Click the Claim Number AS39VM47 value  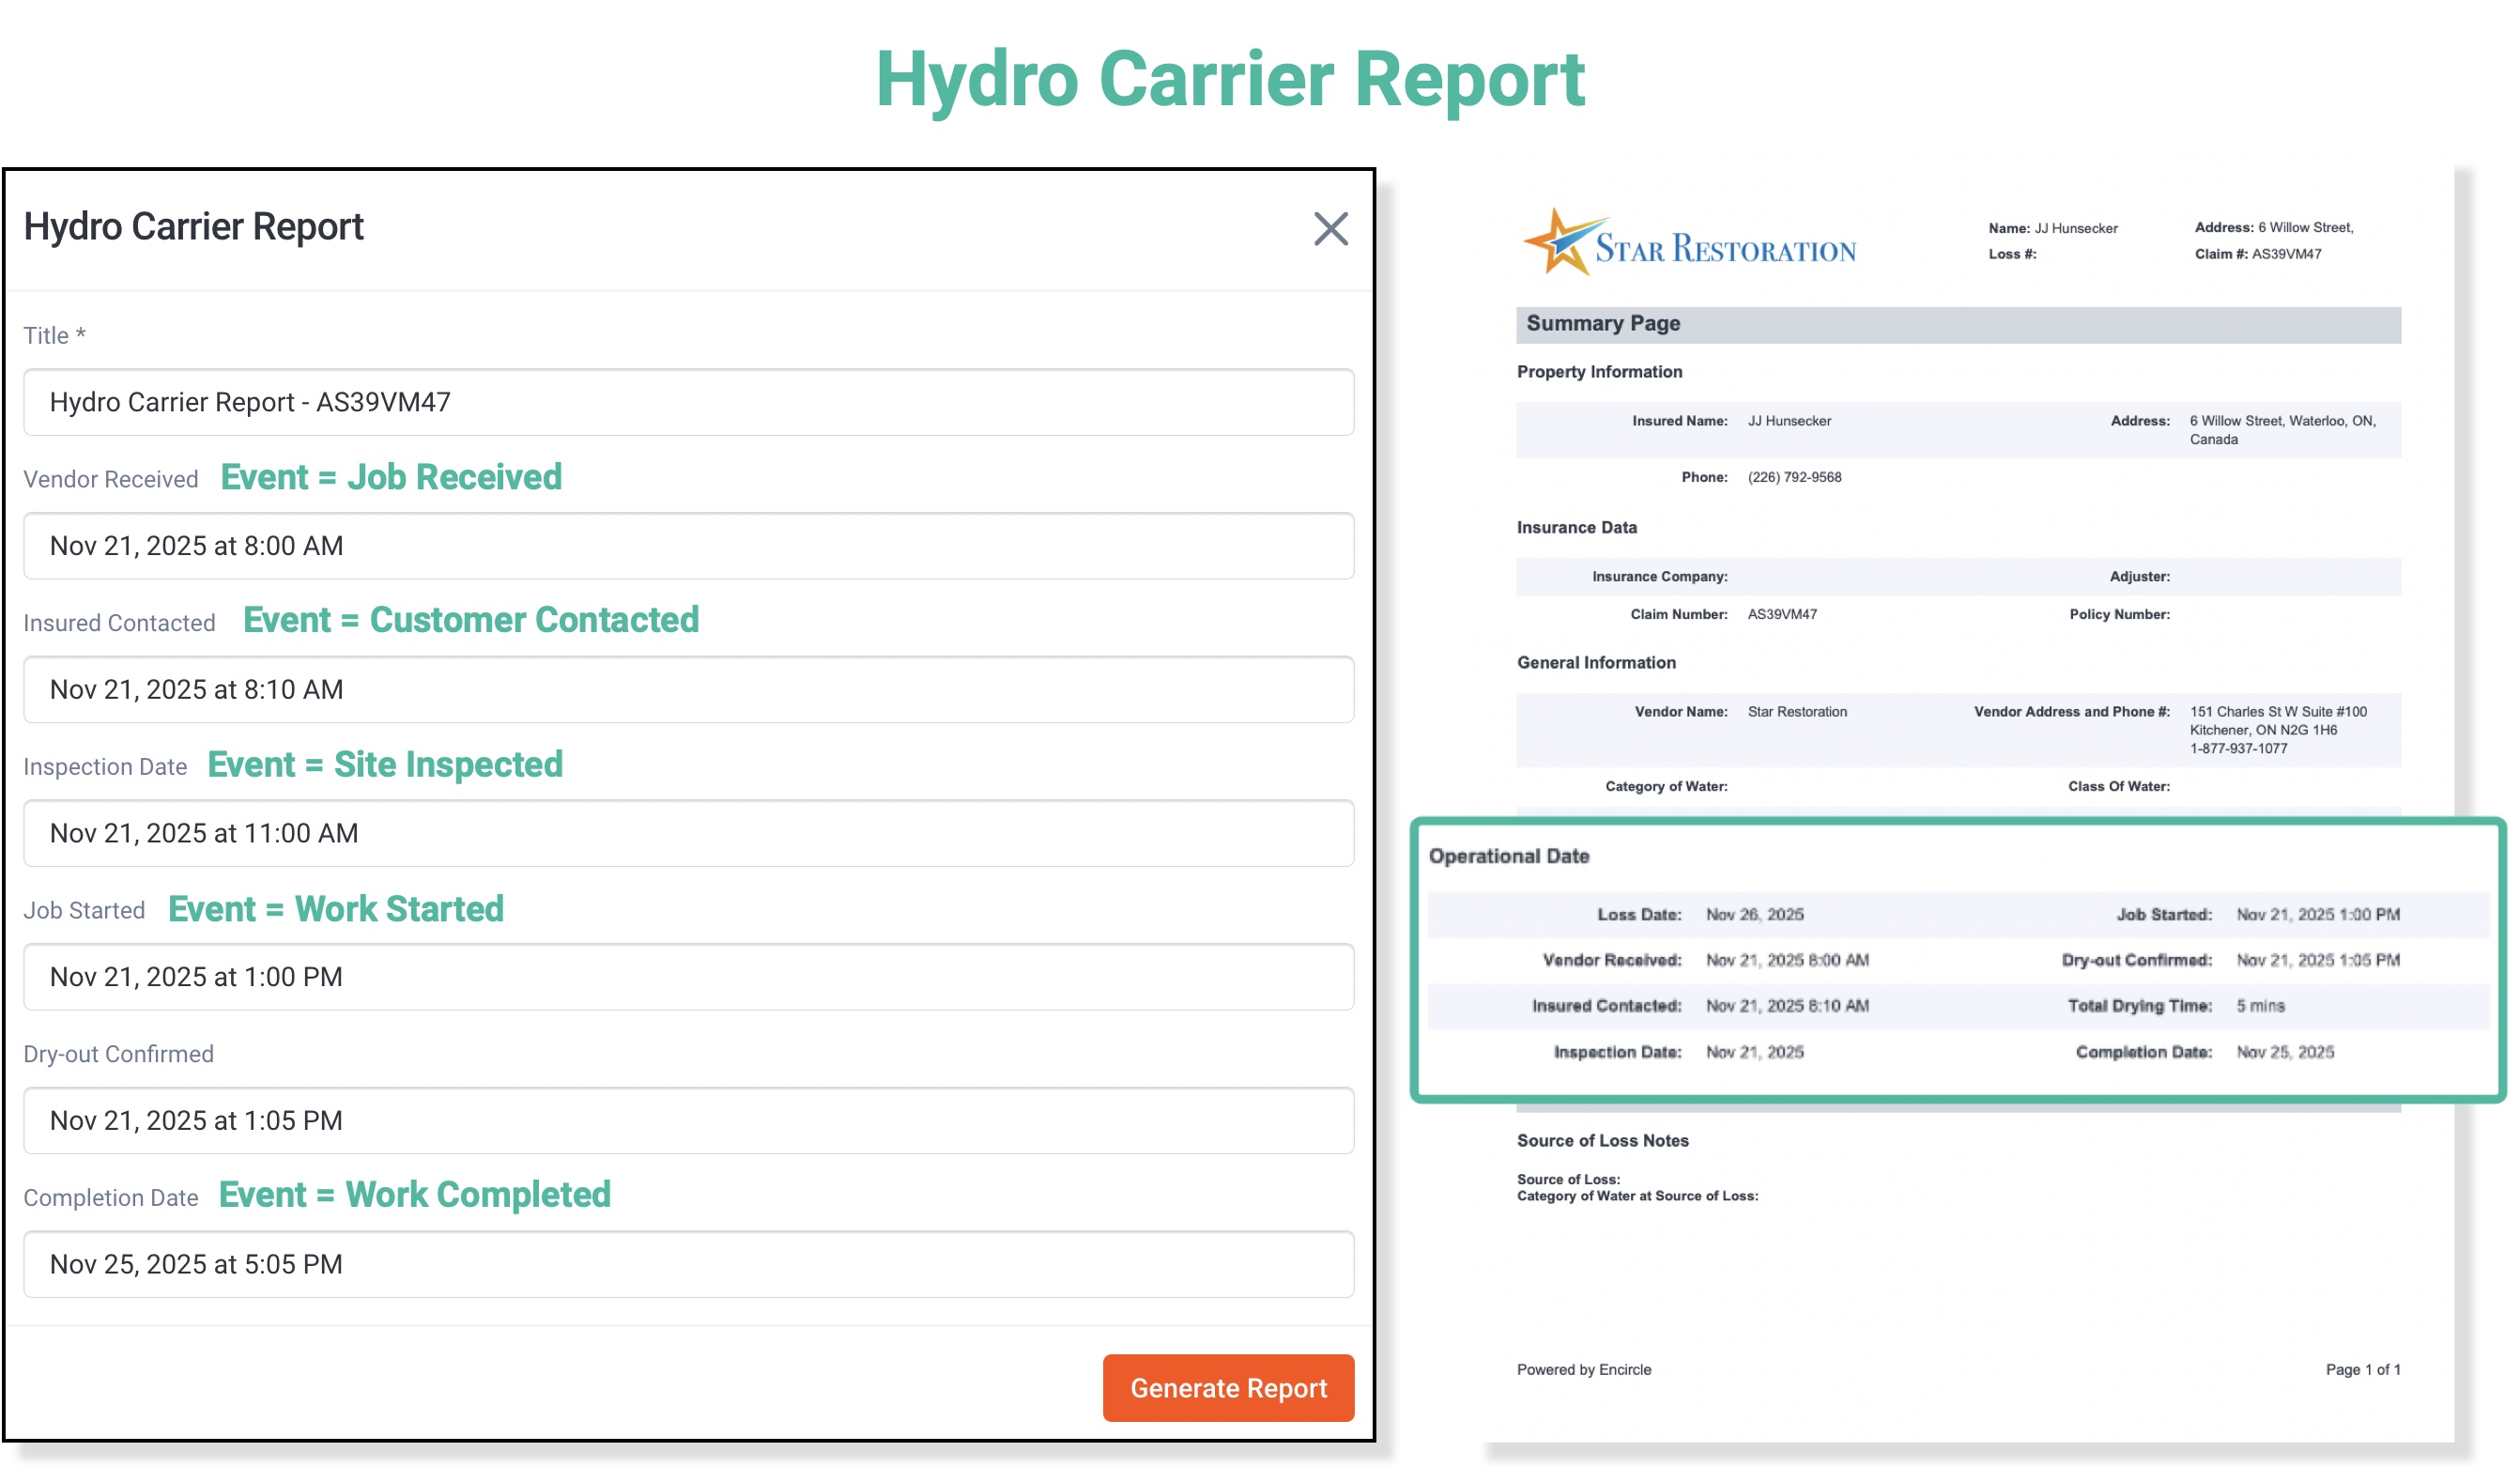pyautogui.click(x=1782, y=614)
